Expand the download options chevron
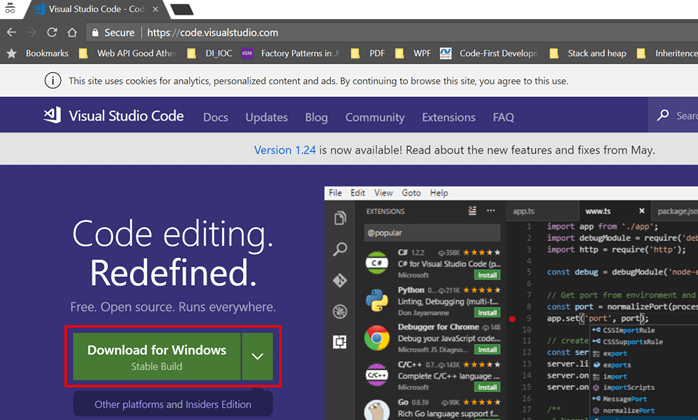This screenshot has width=698, height=420. click(257, 356)
